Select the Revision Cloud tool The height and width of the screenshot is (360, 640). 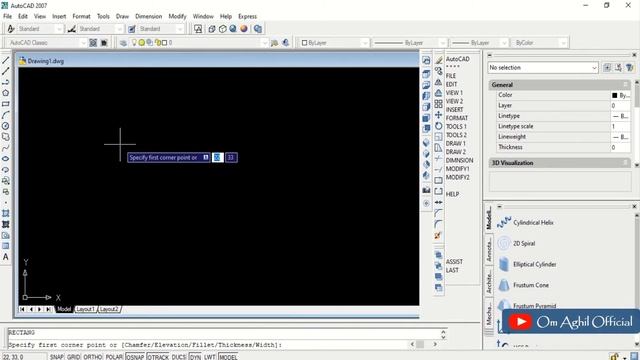click(x=6, y=137)
